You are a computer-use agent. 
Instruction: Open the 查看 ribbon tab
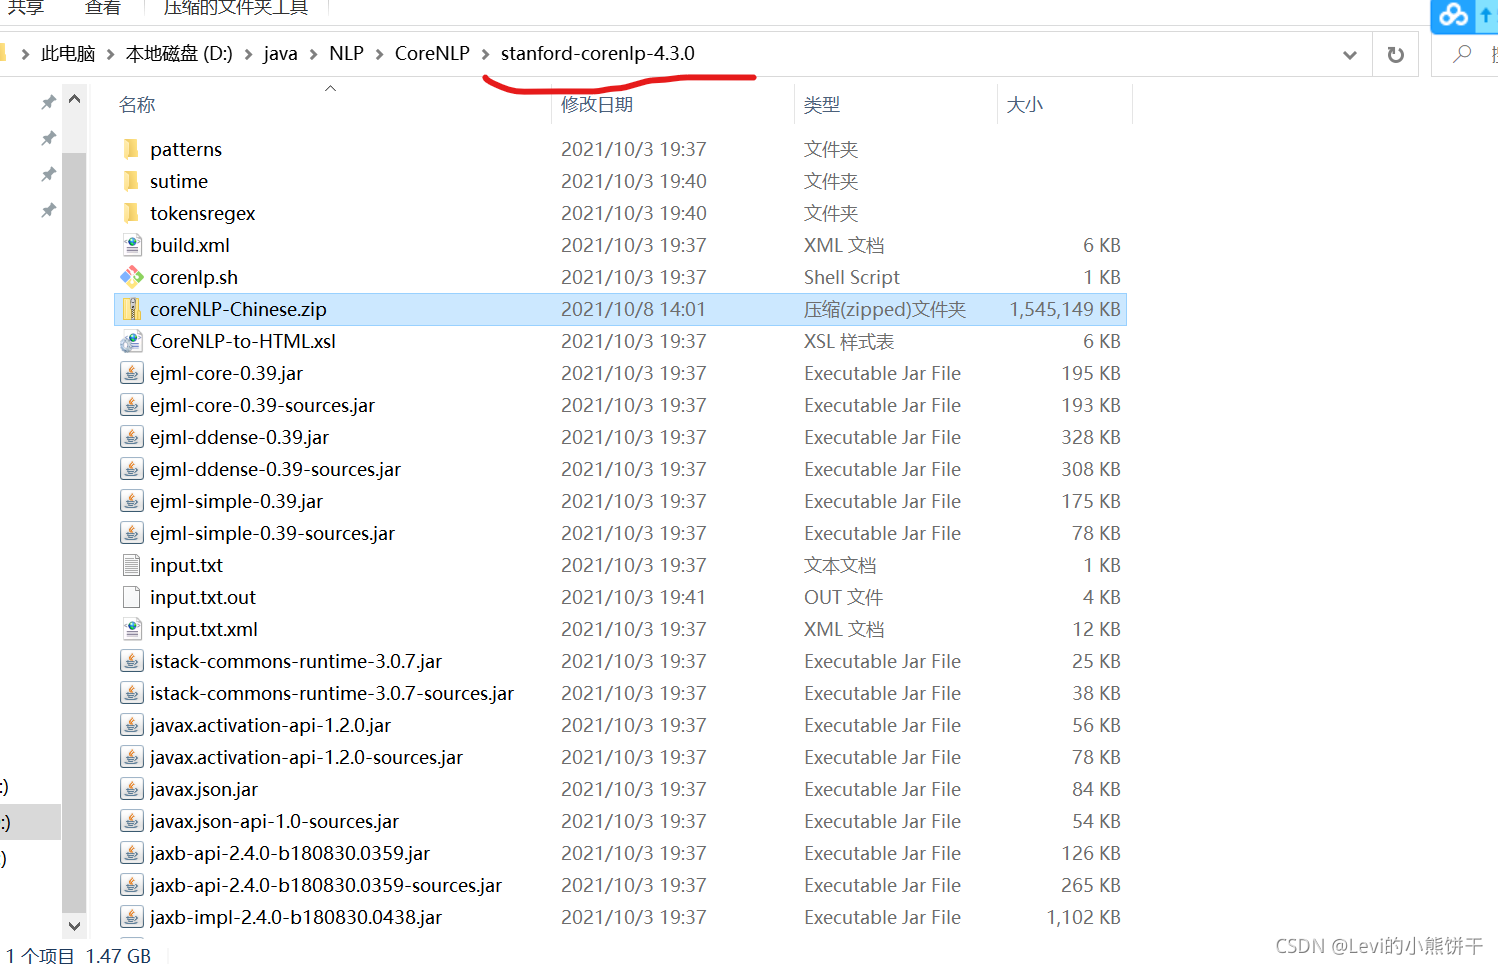pyautogui.click(x=102, y=8)
